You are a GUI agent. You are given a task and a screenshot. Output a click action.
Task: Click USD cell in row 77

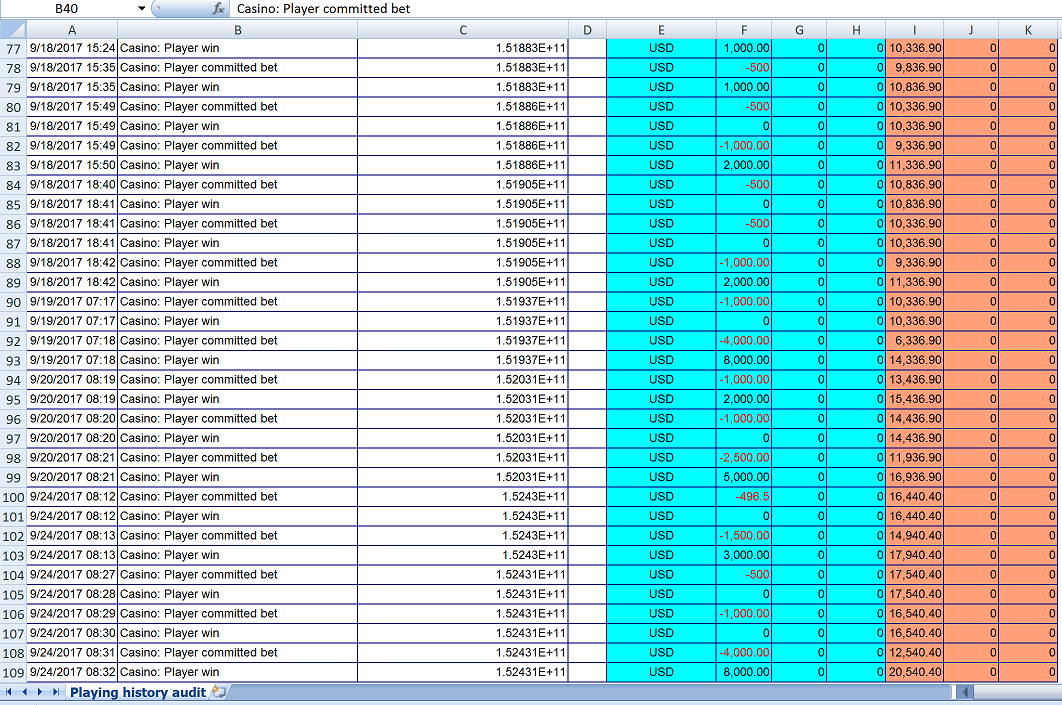tap(661, 48)
